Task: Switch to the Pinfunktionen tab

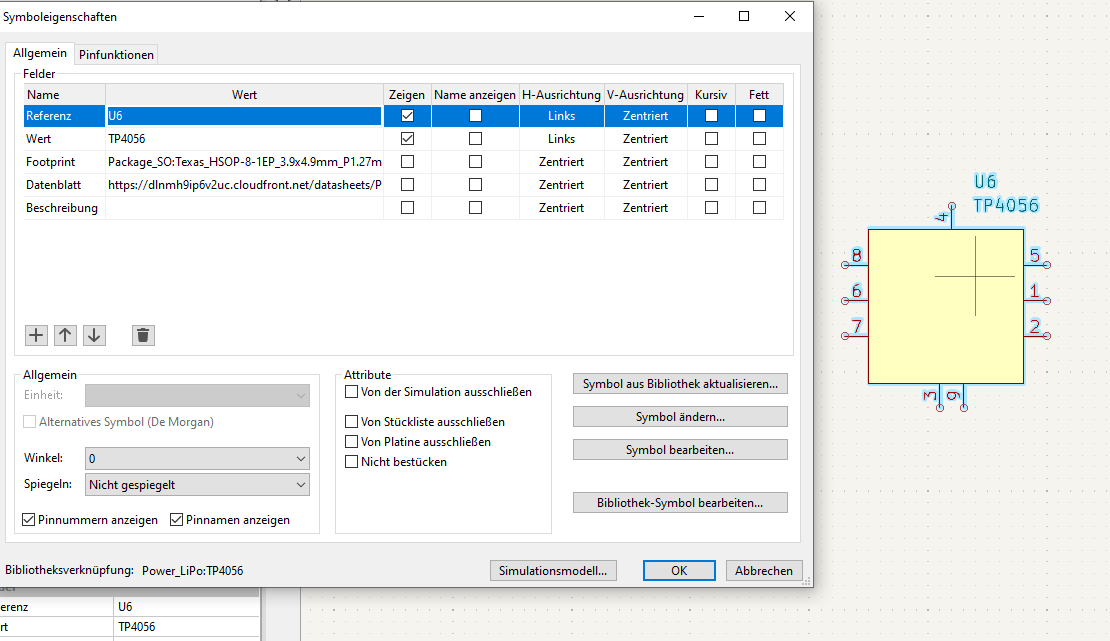Action: pyautogui.click(x=116, y=55)
